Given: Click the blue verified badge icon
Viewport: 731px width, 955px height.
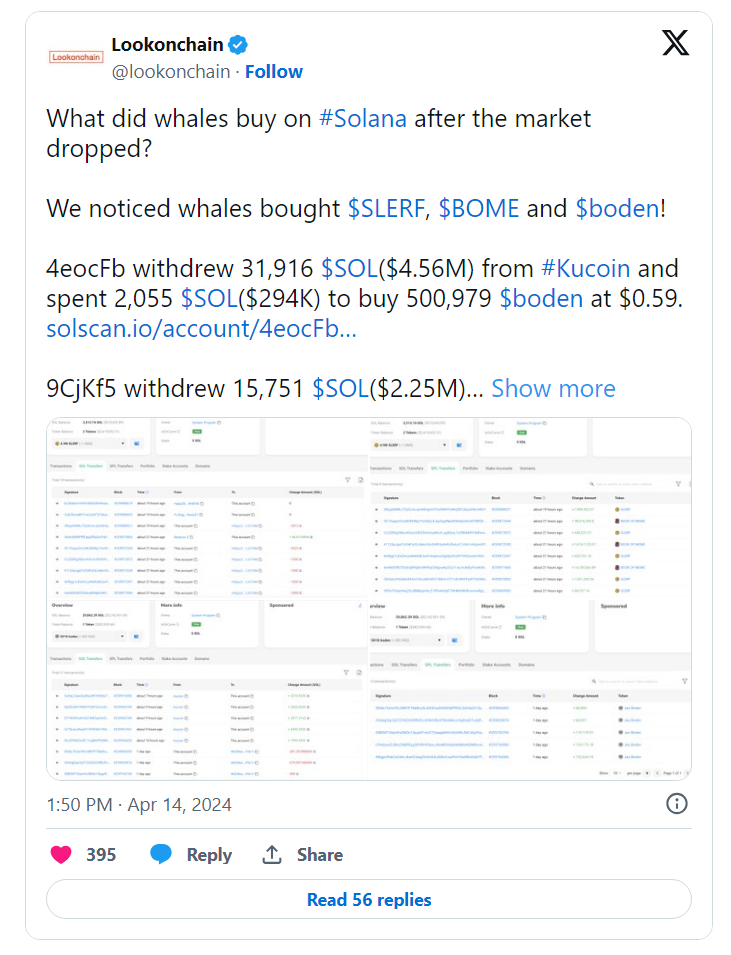Looking at the screenshot, I should (238, 44).
